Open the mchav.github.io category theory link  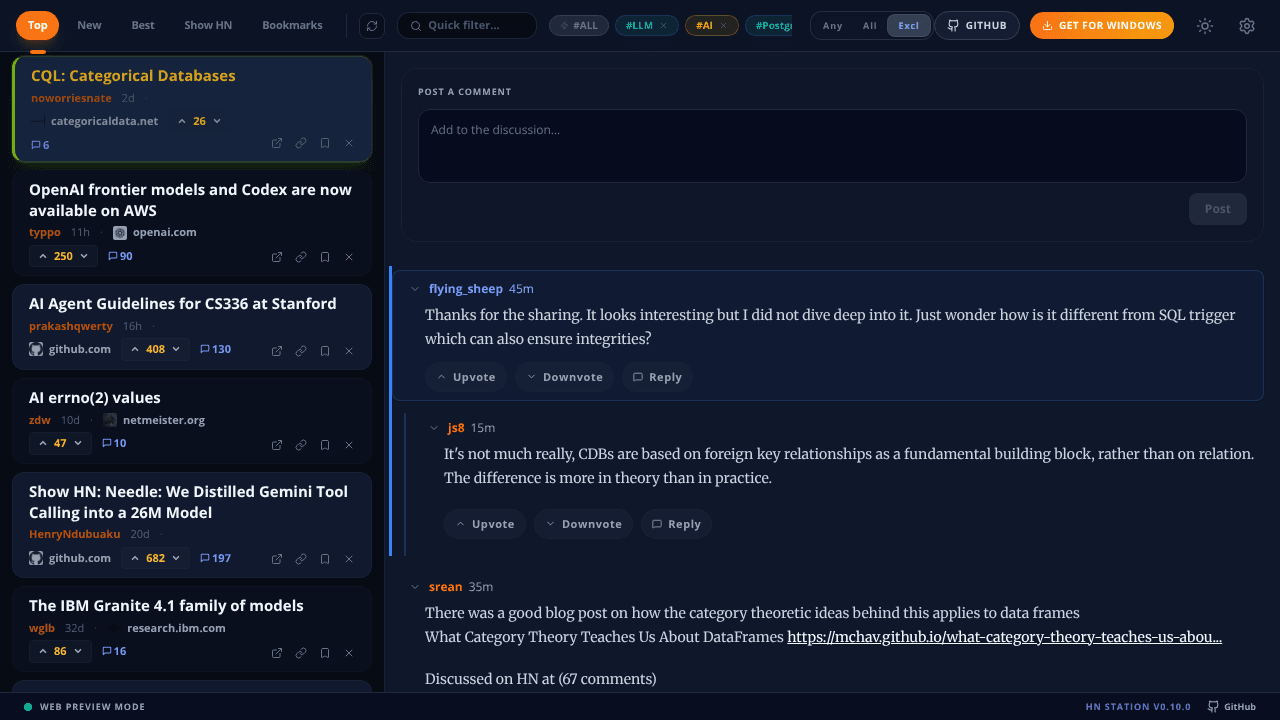click(x=1004, y=637)
